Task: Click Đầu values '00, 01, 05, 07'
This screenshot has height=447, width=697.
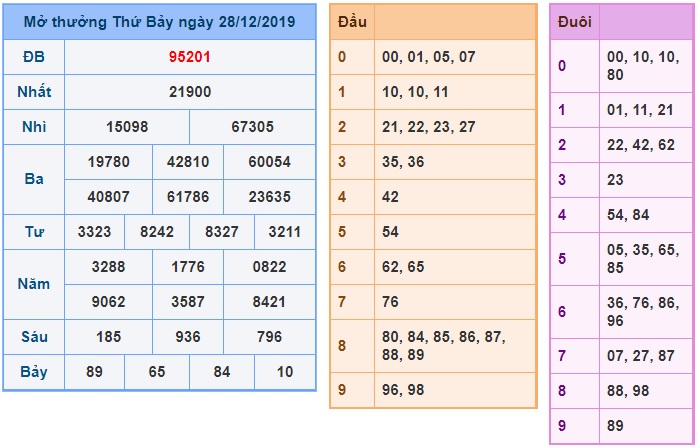Action: pos(429,57)
